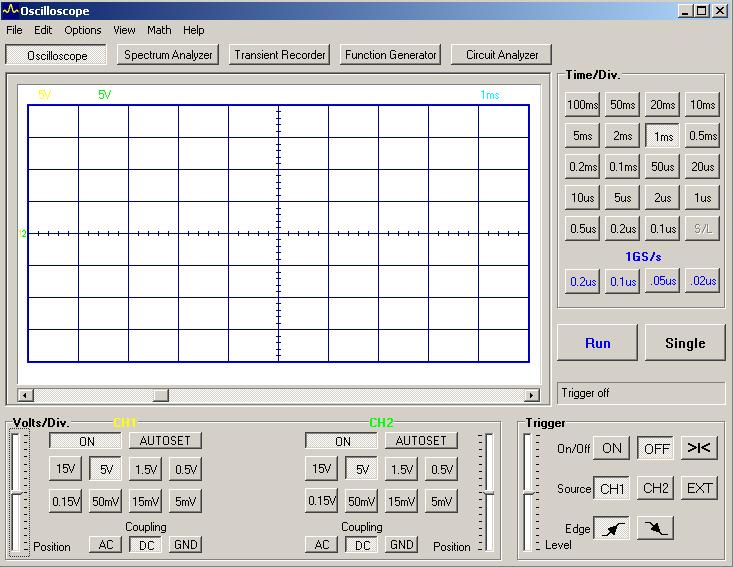Switch to Transient Recorder mode
Image resolution: width=733 pixels, height=567 pixels.
coord(280,55)
